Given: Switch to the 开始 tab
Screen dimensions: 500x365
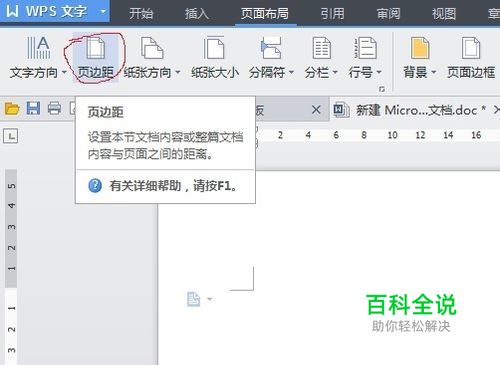Looking at the screenshot, I should coord(141,13).
